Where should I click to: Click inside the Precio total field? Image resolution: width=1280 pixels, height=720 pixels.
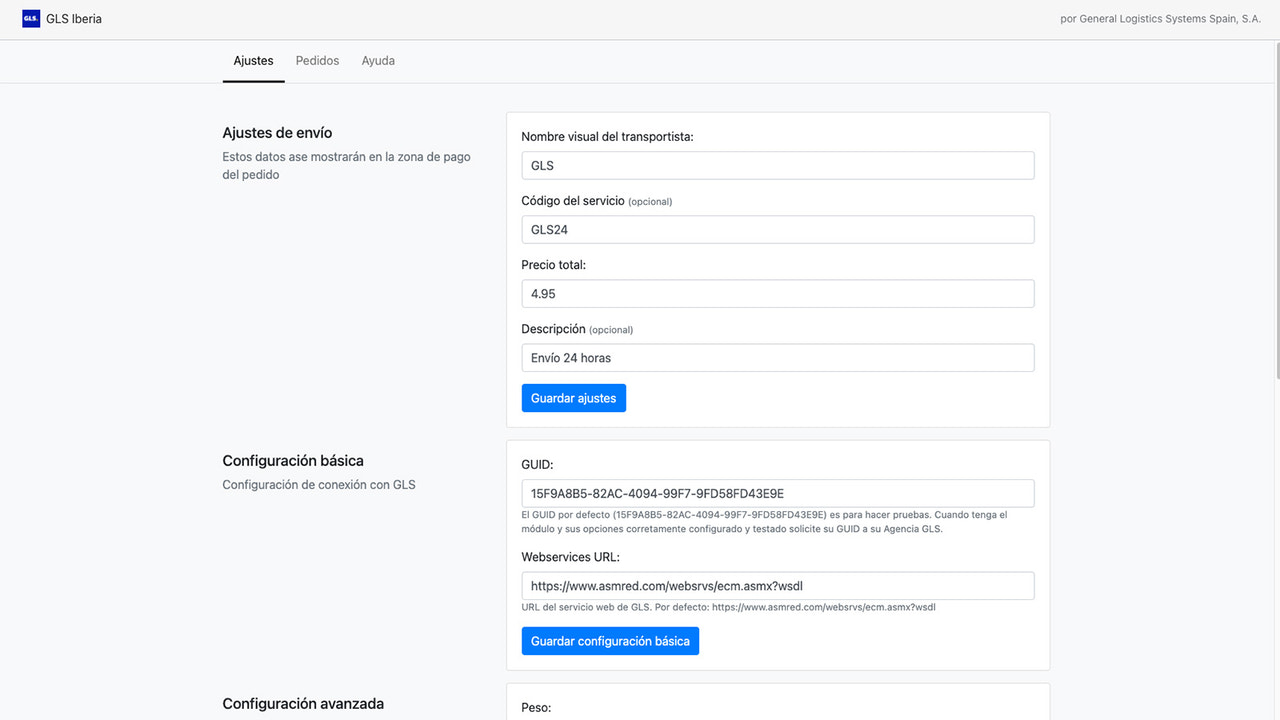pos(778,293)
